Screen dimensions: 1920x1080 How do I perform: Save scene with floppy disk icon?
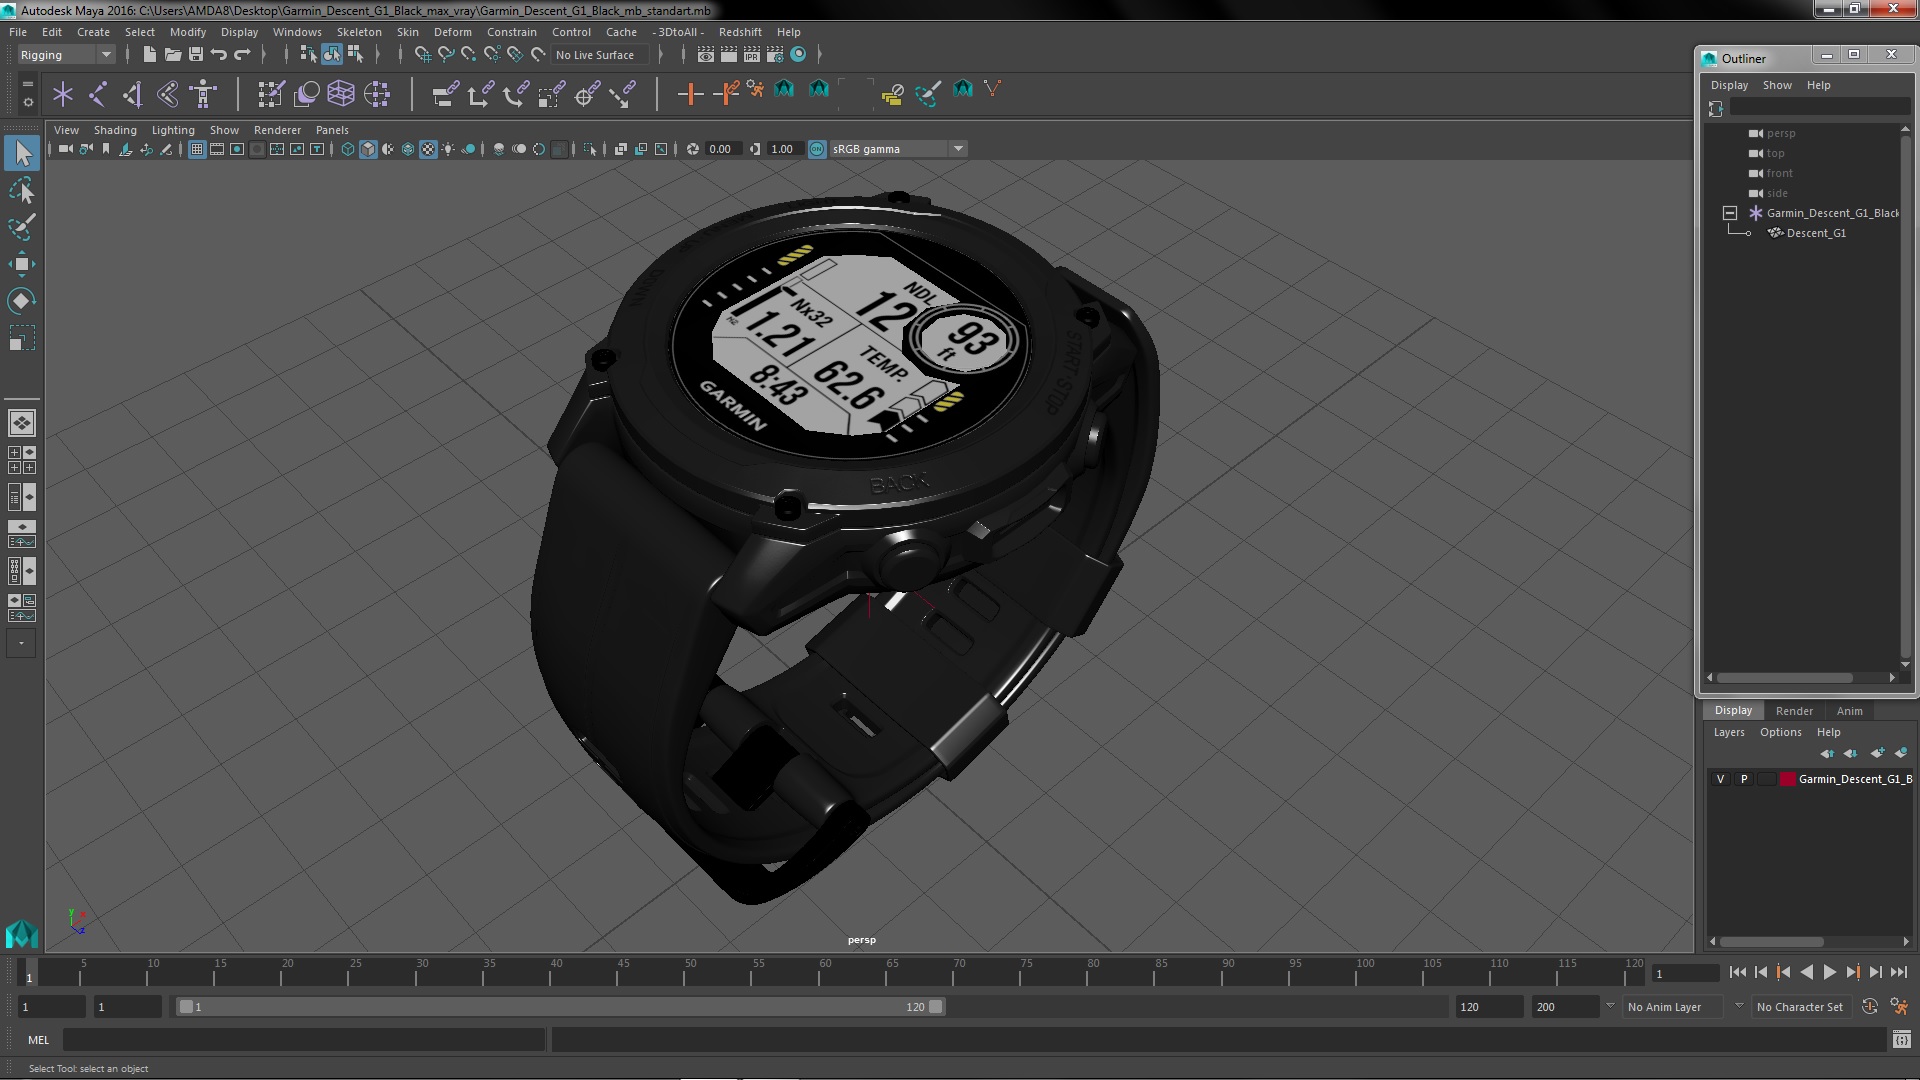point(196,54)
